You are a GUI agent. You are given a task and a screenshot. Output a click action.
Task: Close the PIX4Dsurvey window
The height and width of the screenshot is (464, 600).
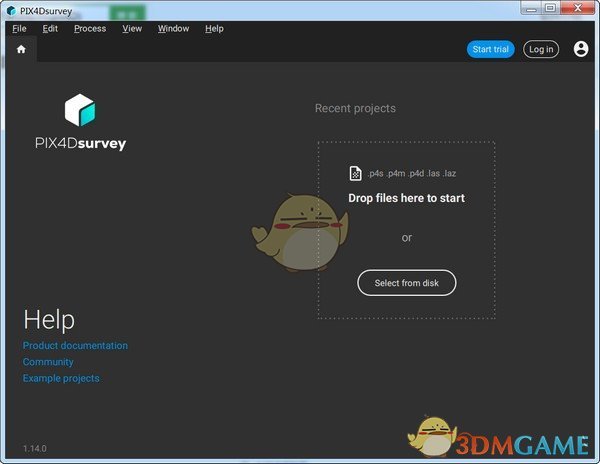pyautogui.click(x=578, y=8)
